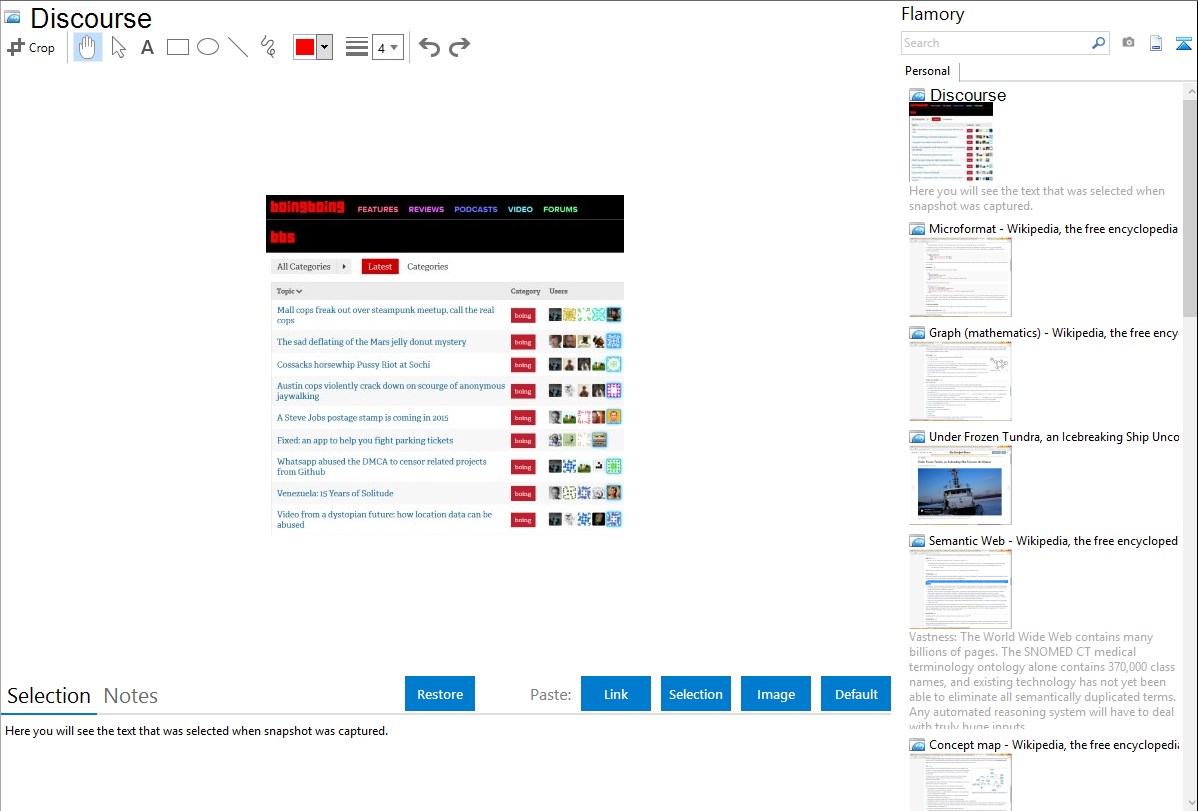Click the REVIEWS menu in snapshot
The image size is (1198, 811).
pyautogui.click(x=426, y=209)
